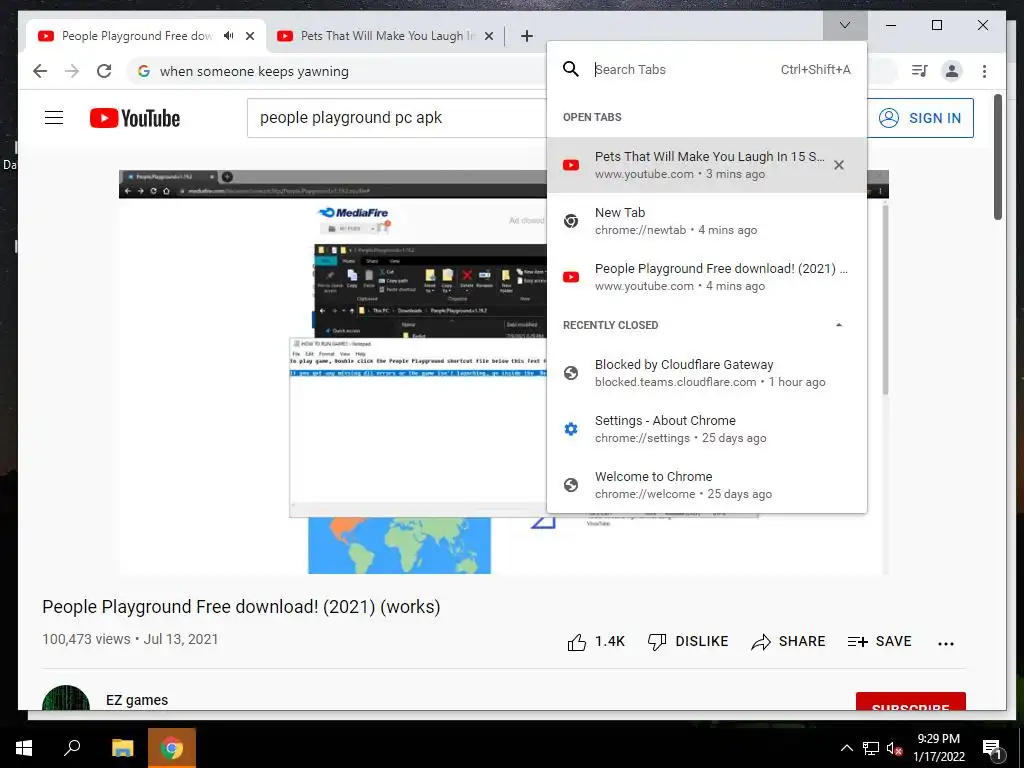
Task: Click the video title text
Action: point(241,607)
